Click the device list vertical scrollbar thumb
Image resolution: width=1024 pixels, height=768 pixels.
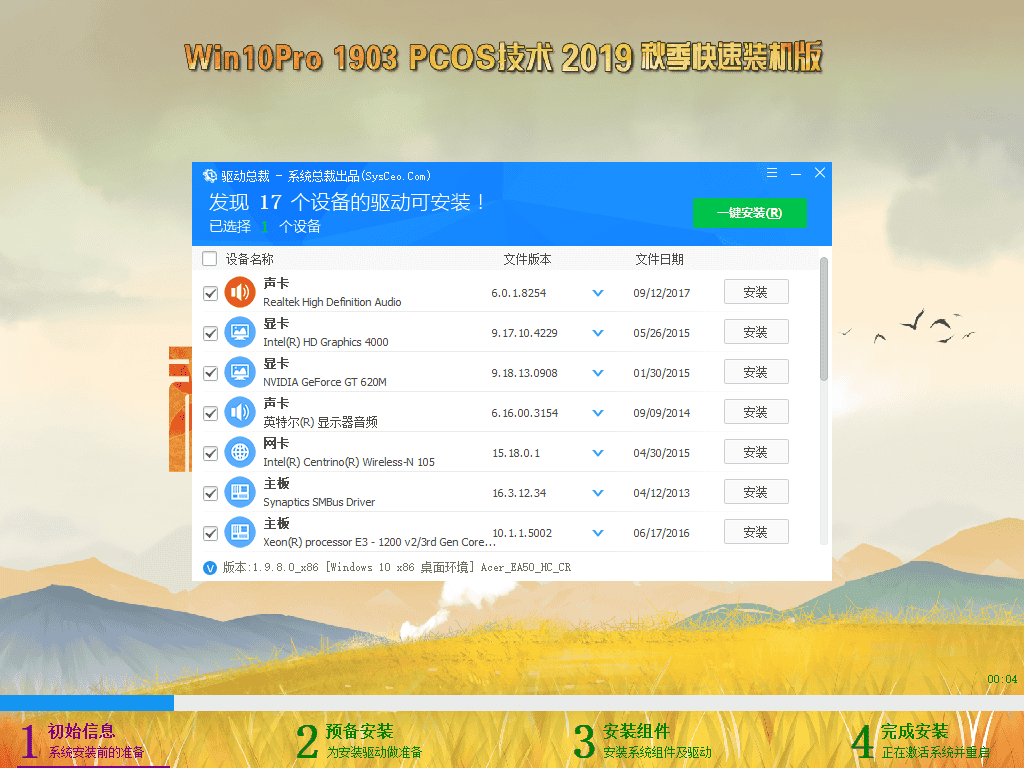point(824,319)
